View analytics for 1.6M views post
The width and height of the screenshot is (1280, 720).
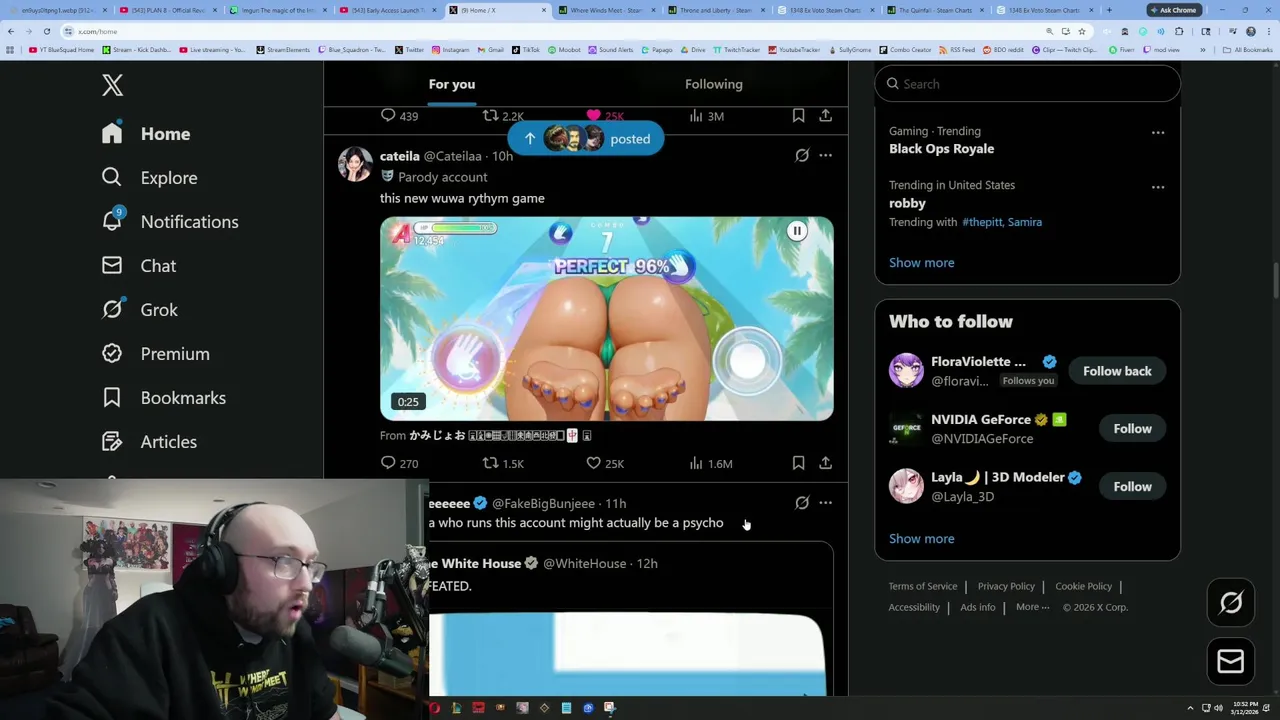(711, 463)
